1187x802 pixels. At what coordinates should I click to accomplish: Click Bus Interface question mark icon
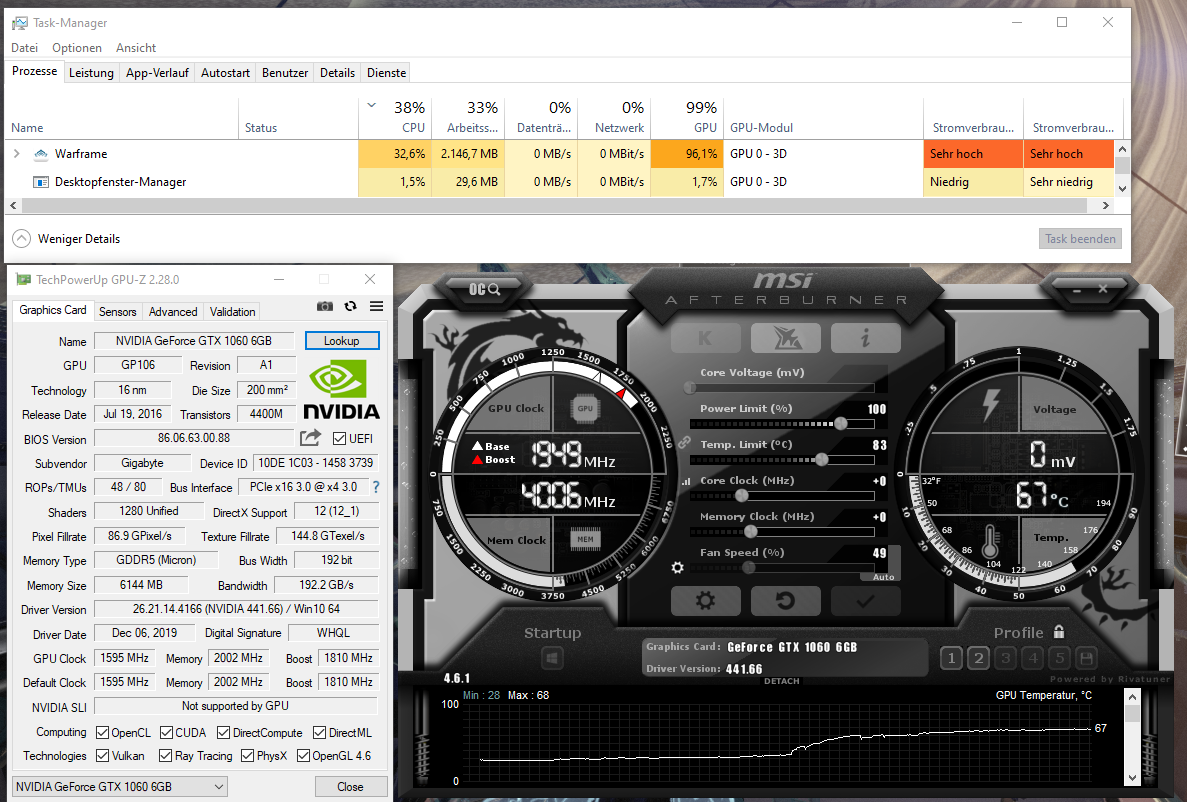[x=376, y=487]
